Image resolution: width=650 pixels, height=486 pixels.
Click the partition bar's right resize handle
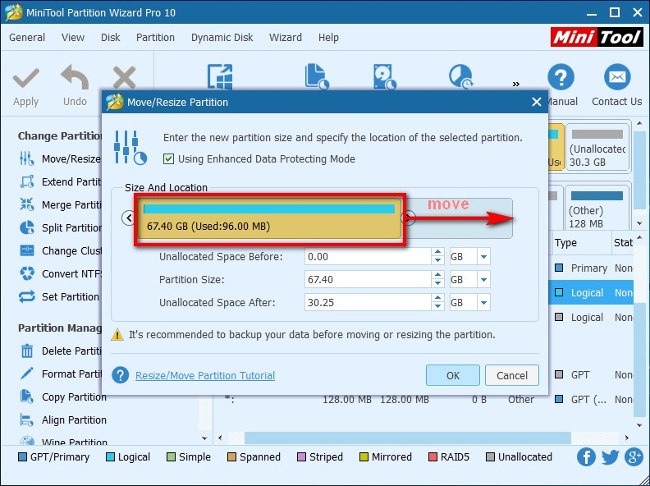tap(408, 217)
